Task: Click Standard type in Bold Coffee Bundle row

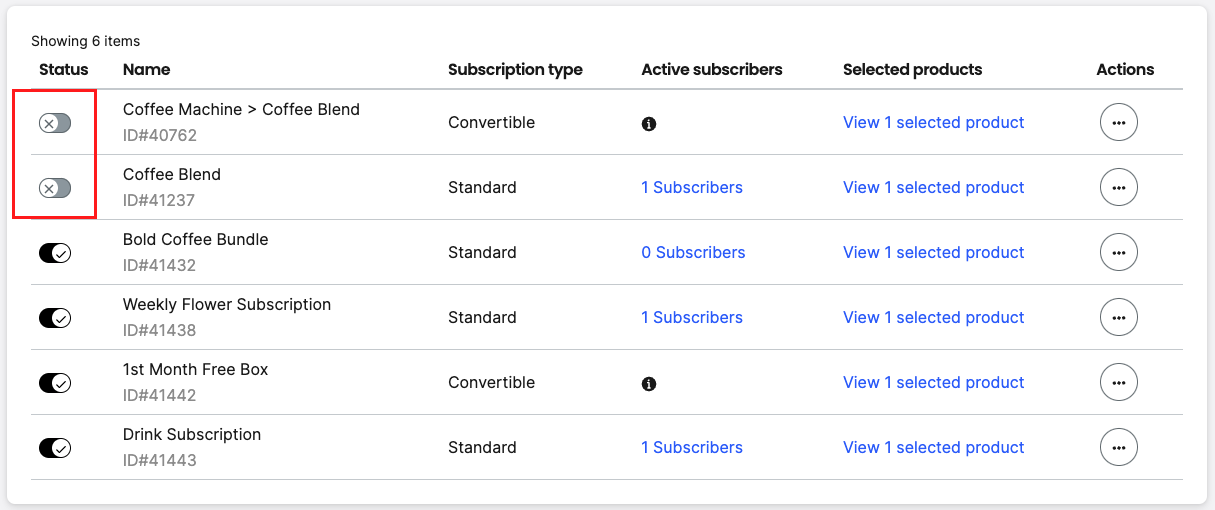Action: (482, 252)
